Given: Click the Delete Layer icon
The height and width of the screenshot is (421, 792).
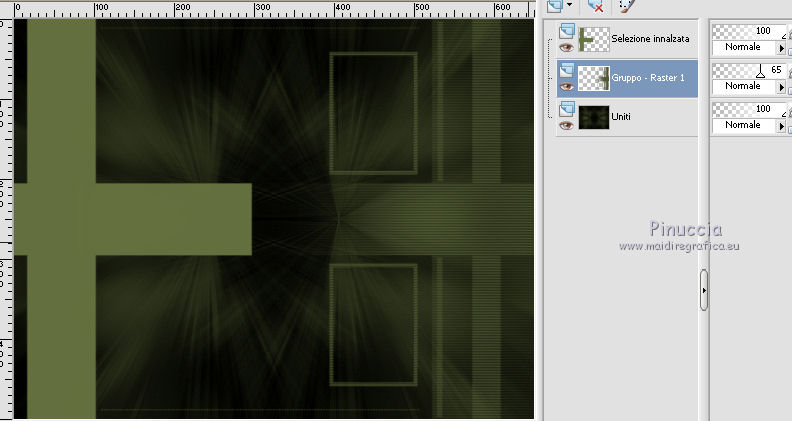Looking at the screenshot, I should tap(596, 6).
